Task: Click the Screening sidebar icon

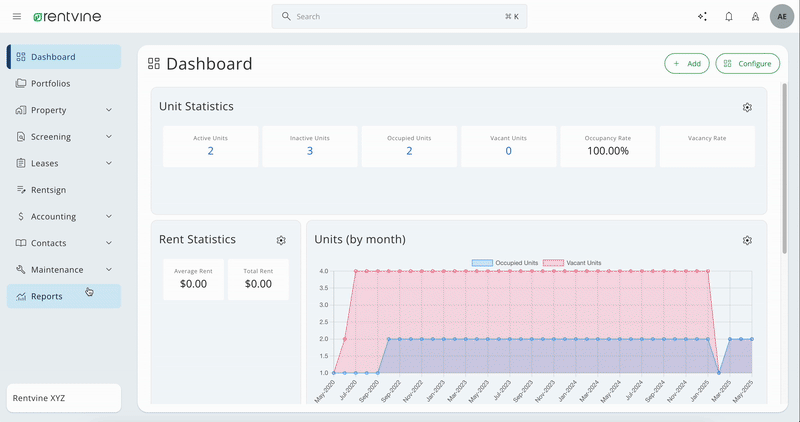Action: point(21,136)
